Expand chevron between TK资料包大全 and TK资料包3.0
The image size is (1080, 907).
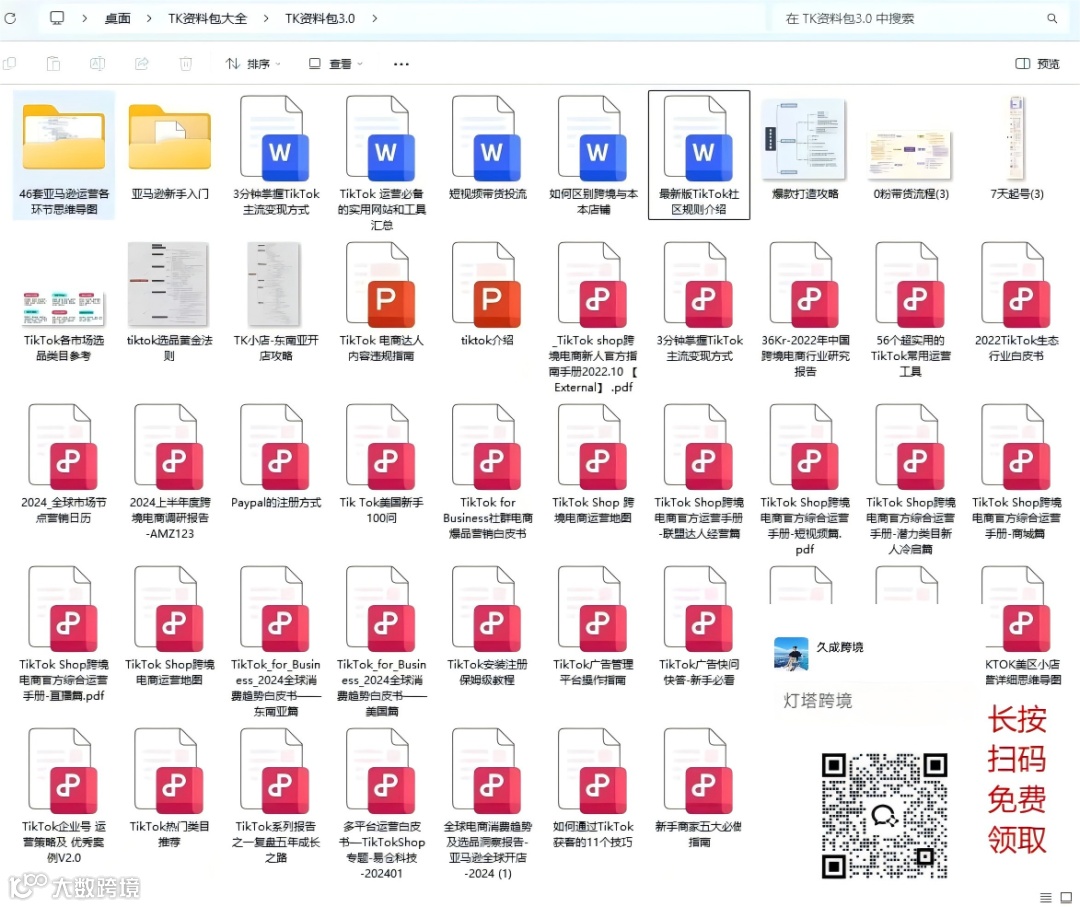pyautogui.click(x=266, y=19)
